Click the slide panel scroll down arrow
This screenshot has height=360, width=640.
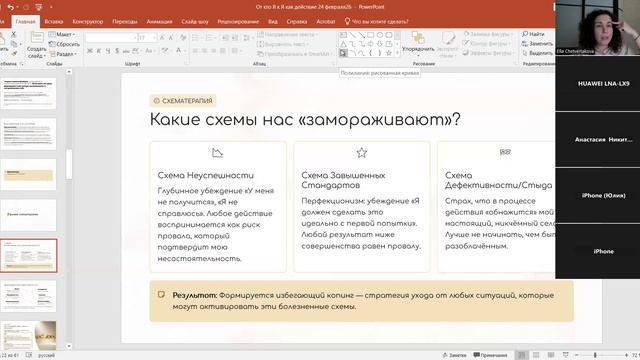tap(69, 346)
